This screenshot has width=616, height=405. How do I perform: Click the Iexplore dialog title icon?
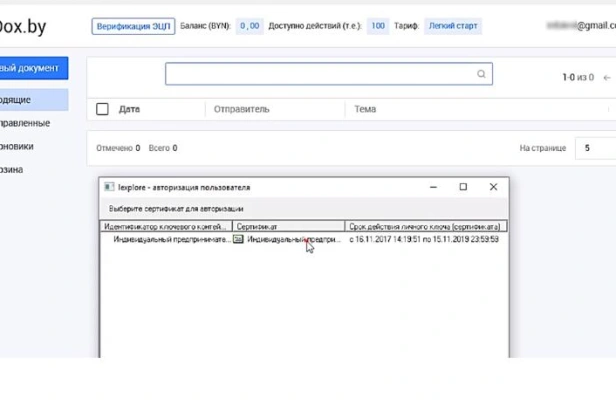click(x=109, y=187)
